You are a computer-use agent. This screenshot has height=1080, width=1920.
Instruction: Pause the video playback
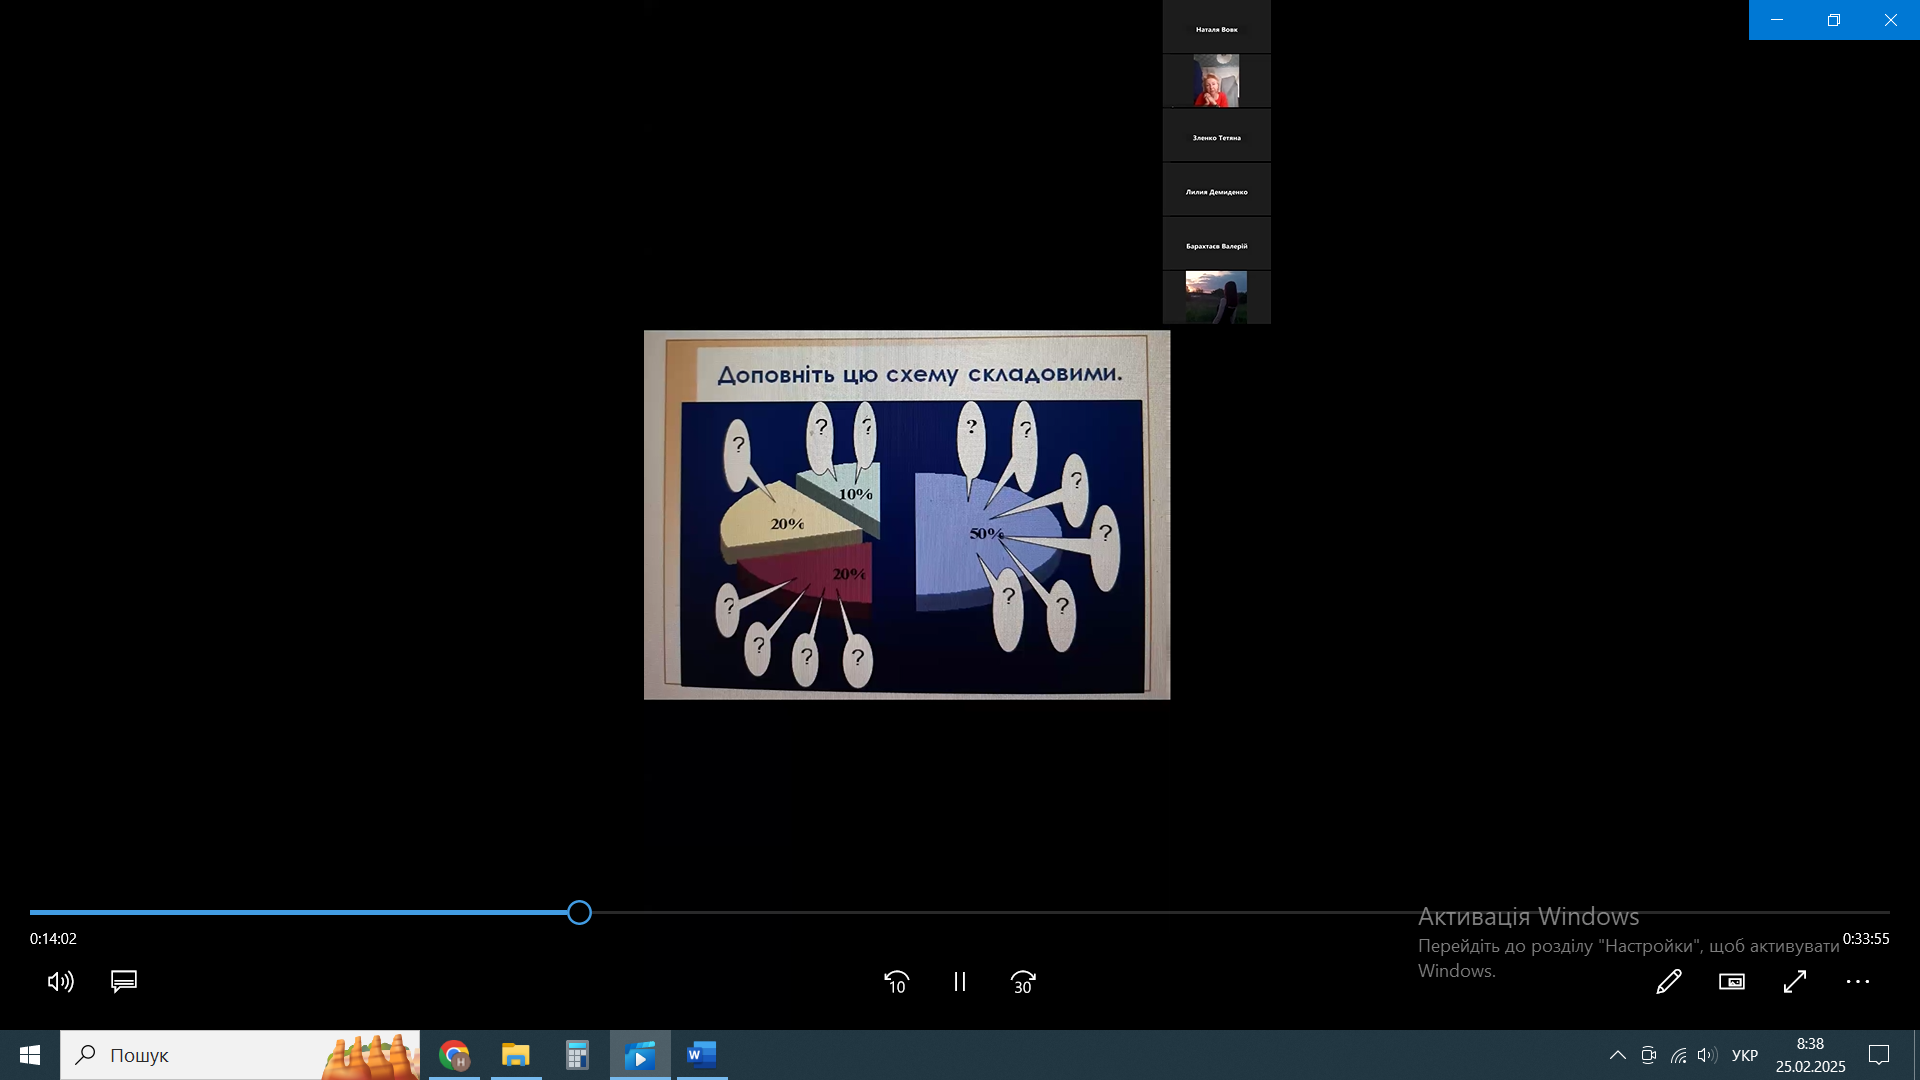click(960, 982)
